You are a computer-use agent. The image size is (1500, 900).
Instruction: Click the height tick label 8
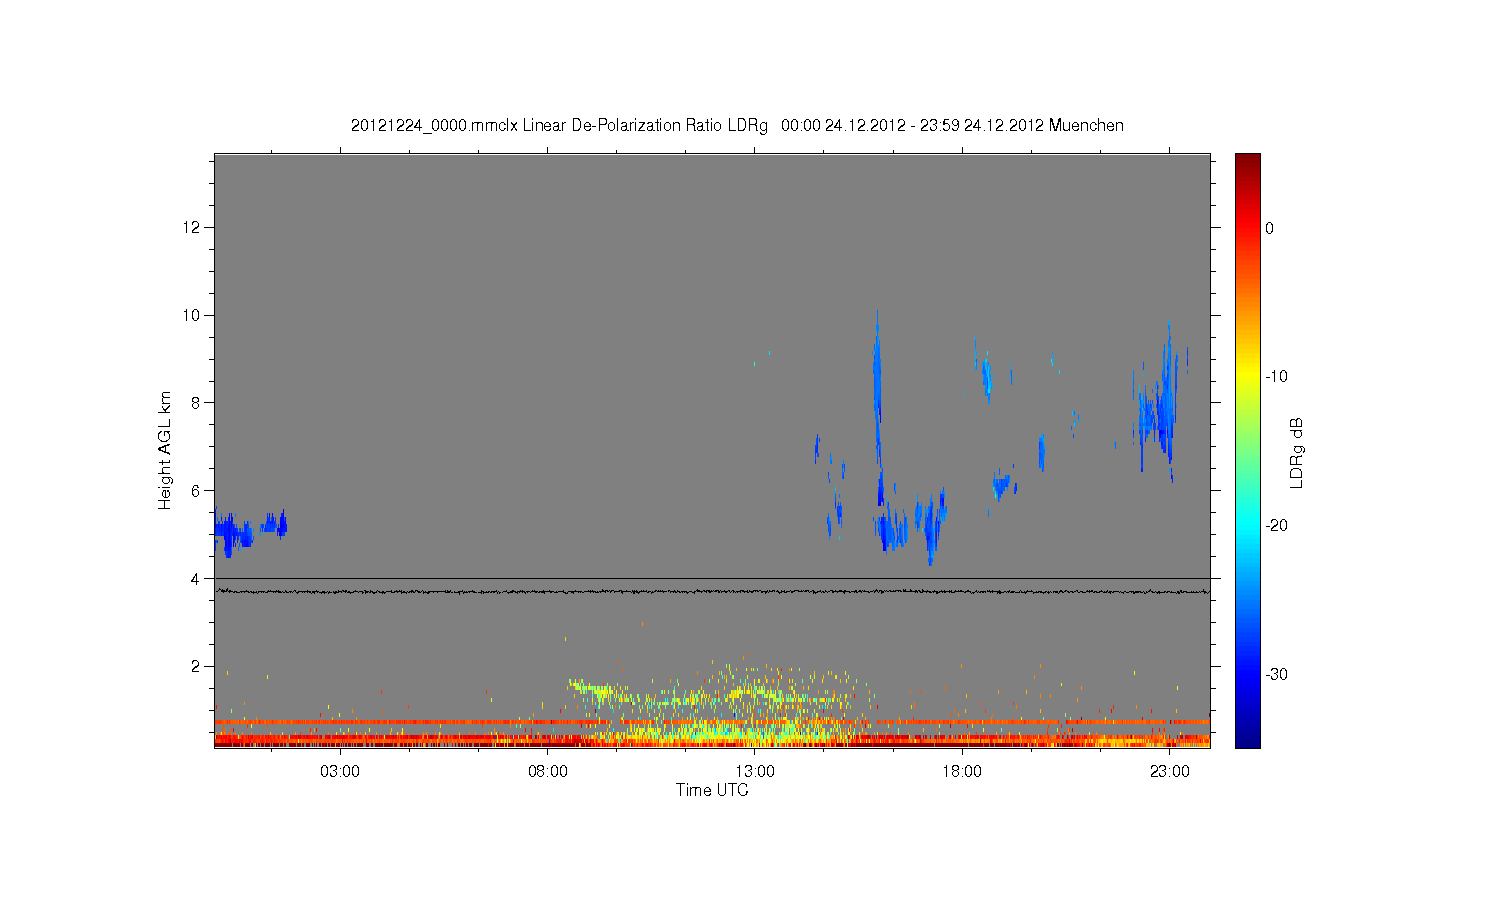tap(196, 403)
